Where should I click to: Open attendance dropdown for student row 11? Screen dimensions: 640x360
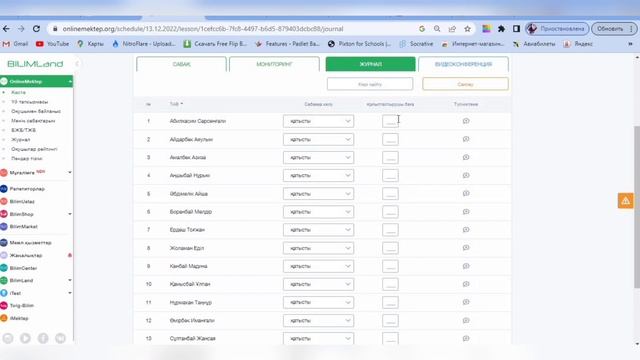pos(318,302)
